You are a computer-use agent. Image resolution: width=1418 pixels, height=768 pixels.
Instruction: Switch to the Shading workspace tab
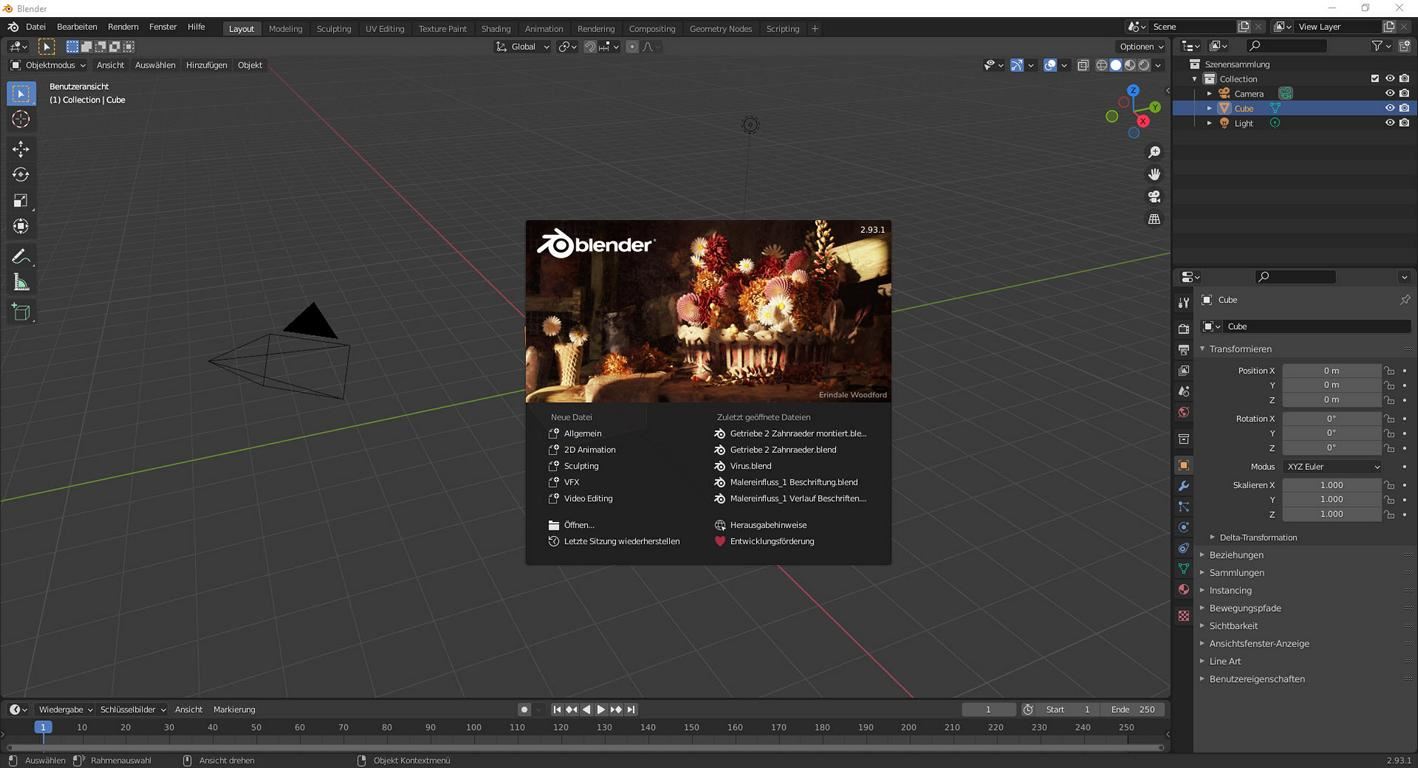pos(495,29)
